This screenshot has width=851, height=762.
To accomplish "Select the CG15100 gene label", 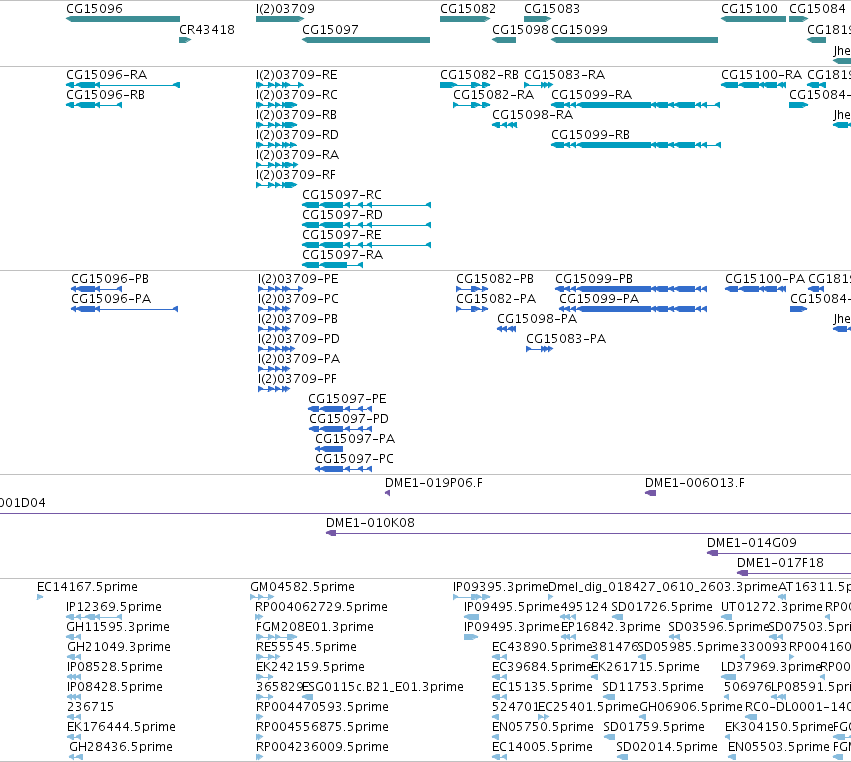I will (750, 9).
